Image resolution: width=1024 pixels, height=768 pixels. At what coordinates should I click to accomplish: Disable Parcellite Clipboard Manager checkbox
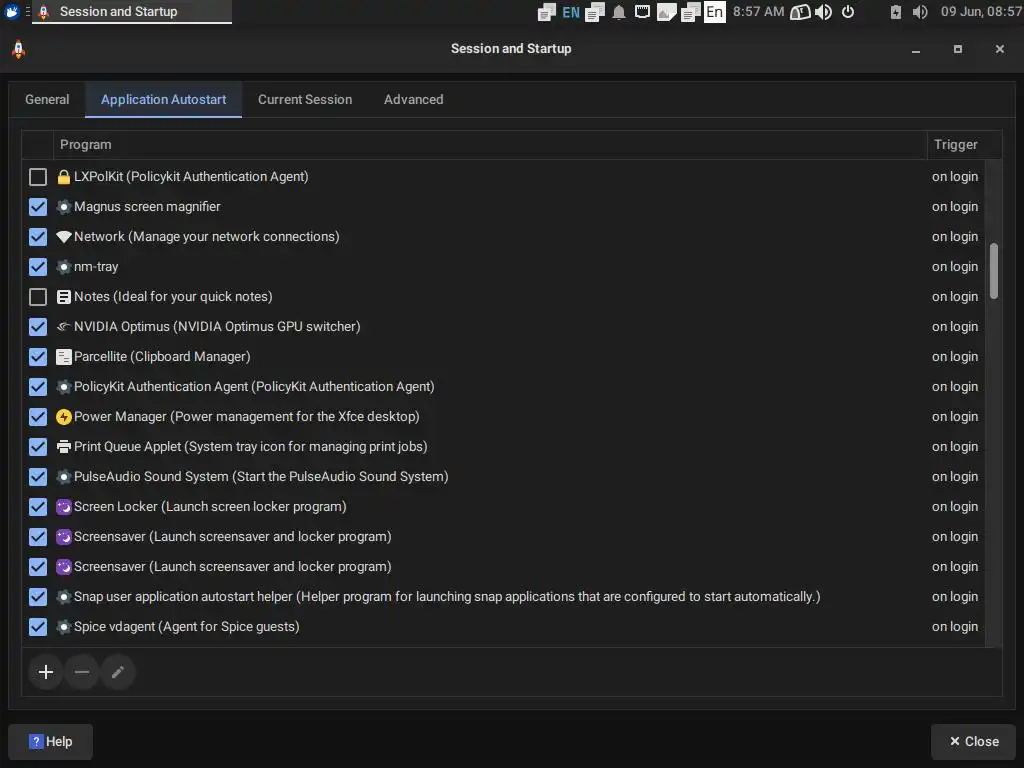[x=38, y=357]
